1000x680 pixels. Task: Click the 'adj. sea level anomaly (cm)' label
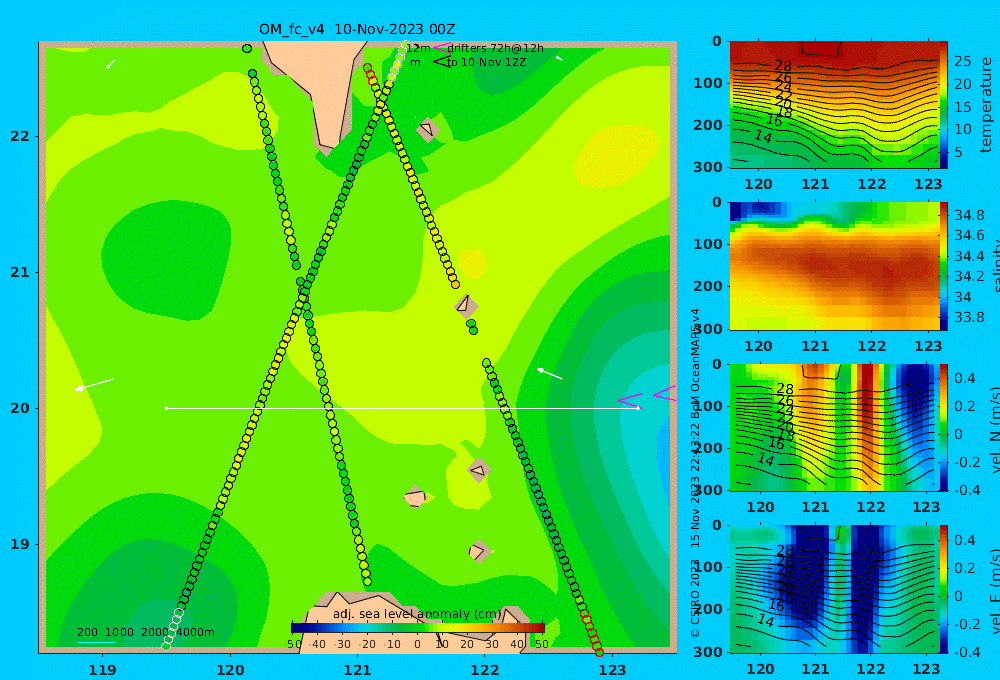(417, 614)
